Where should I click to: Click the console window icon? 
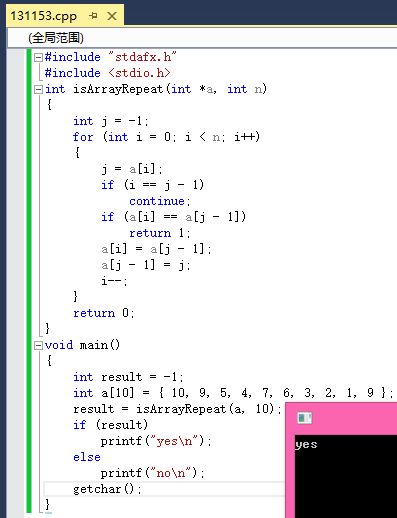pyautogui.click(x=304, y=418)
